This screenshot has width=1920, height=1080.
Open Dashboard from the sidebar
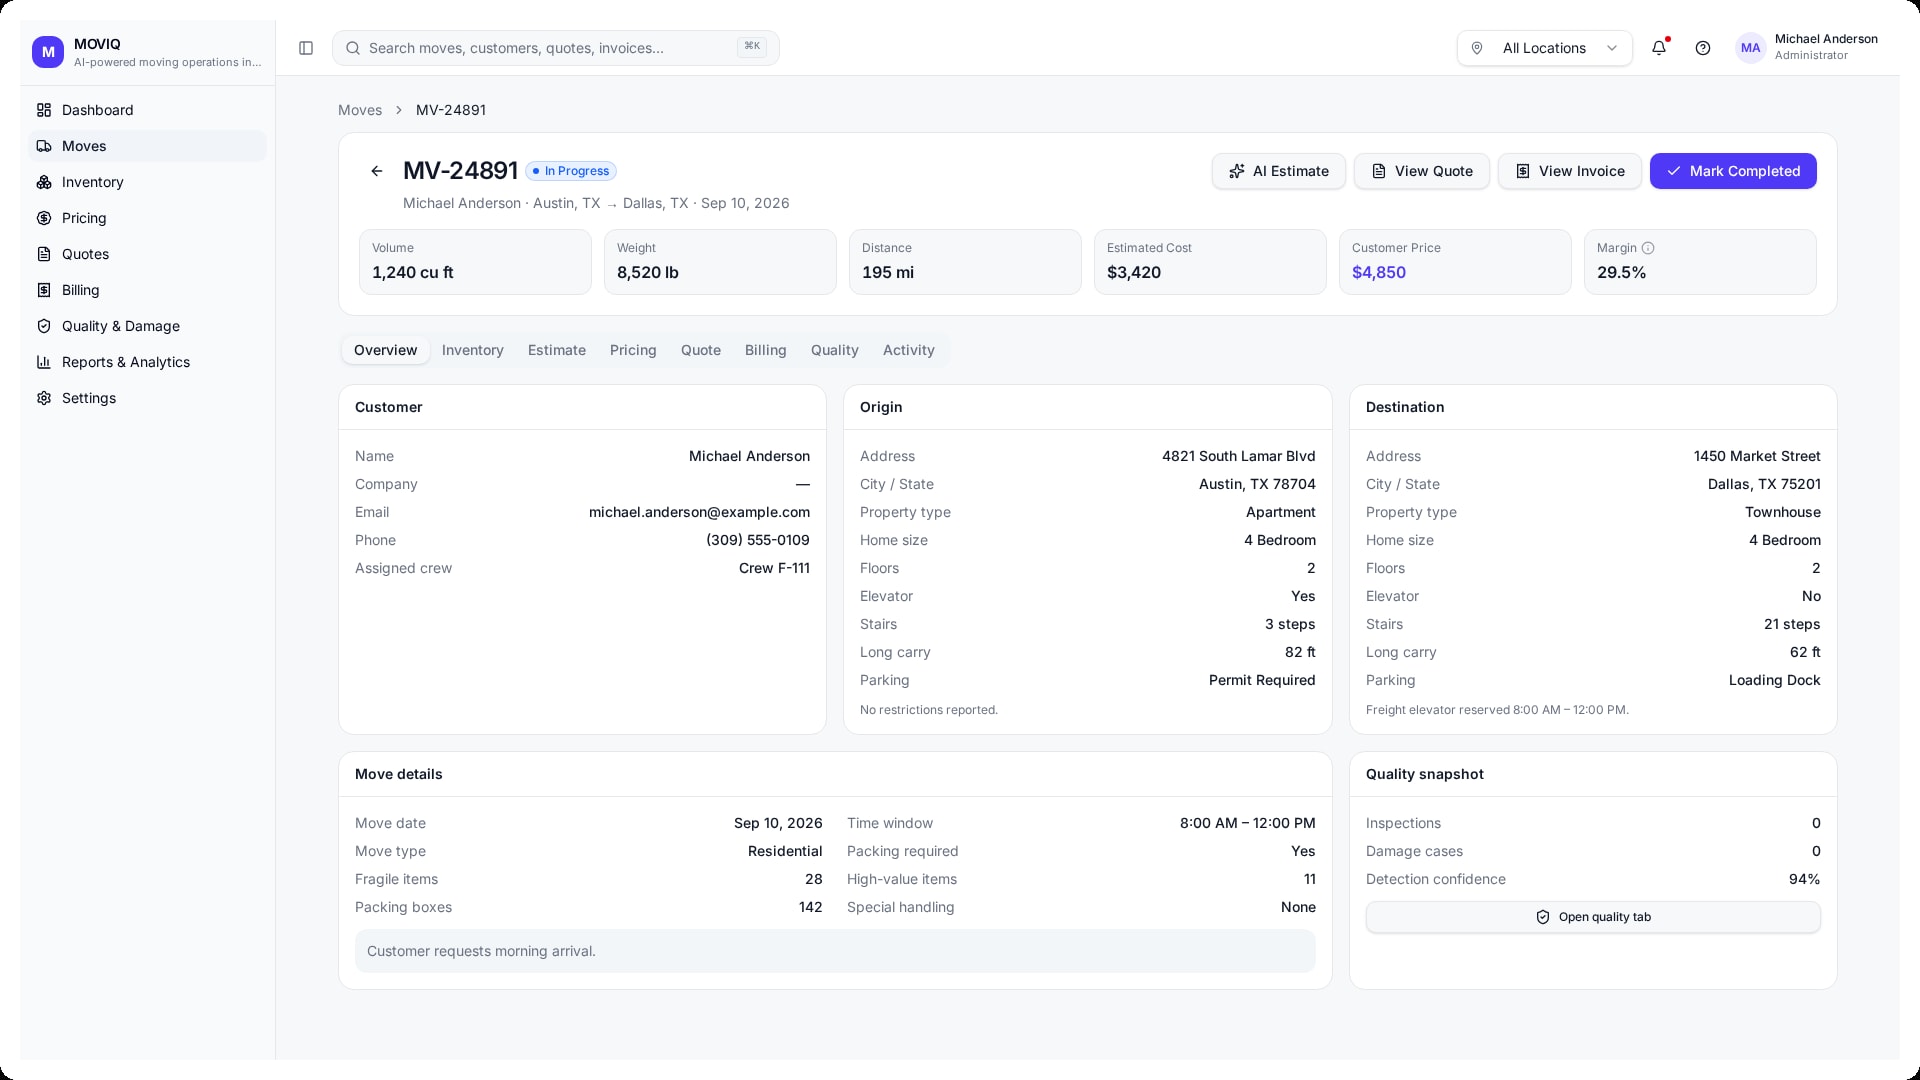tap(147, 110)
